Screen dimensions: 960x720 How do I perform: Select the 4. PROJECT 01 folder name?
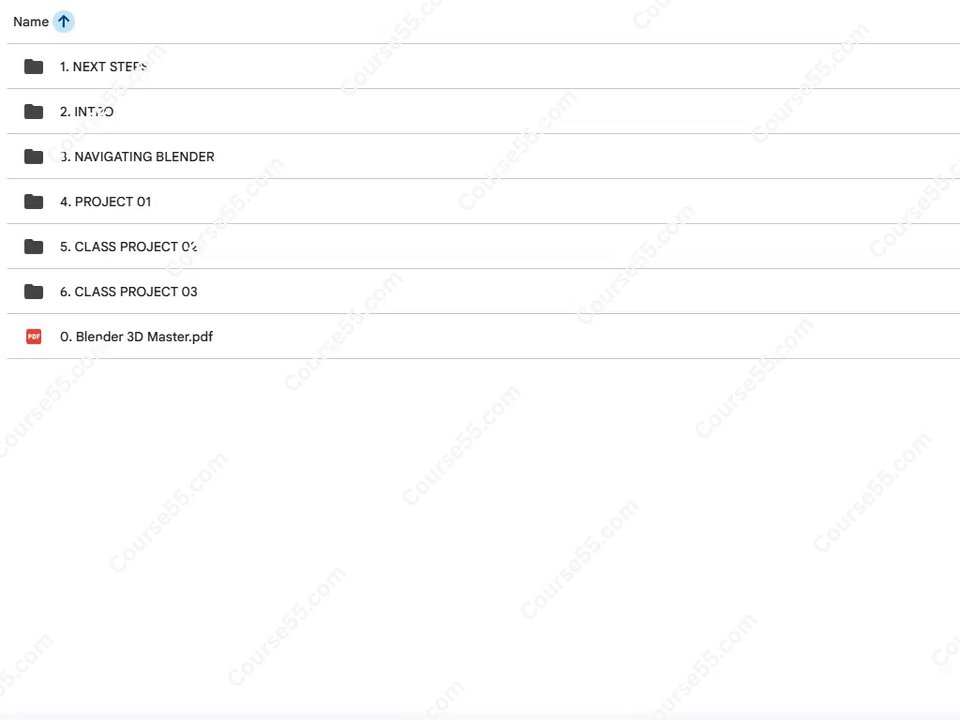tap(105, 201)
